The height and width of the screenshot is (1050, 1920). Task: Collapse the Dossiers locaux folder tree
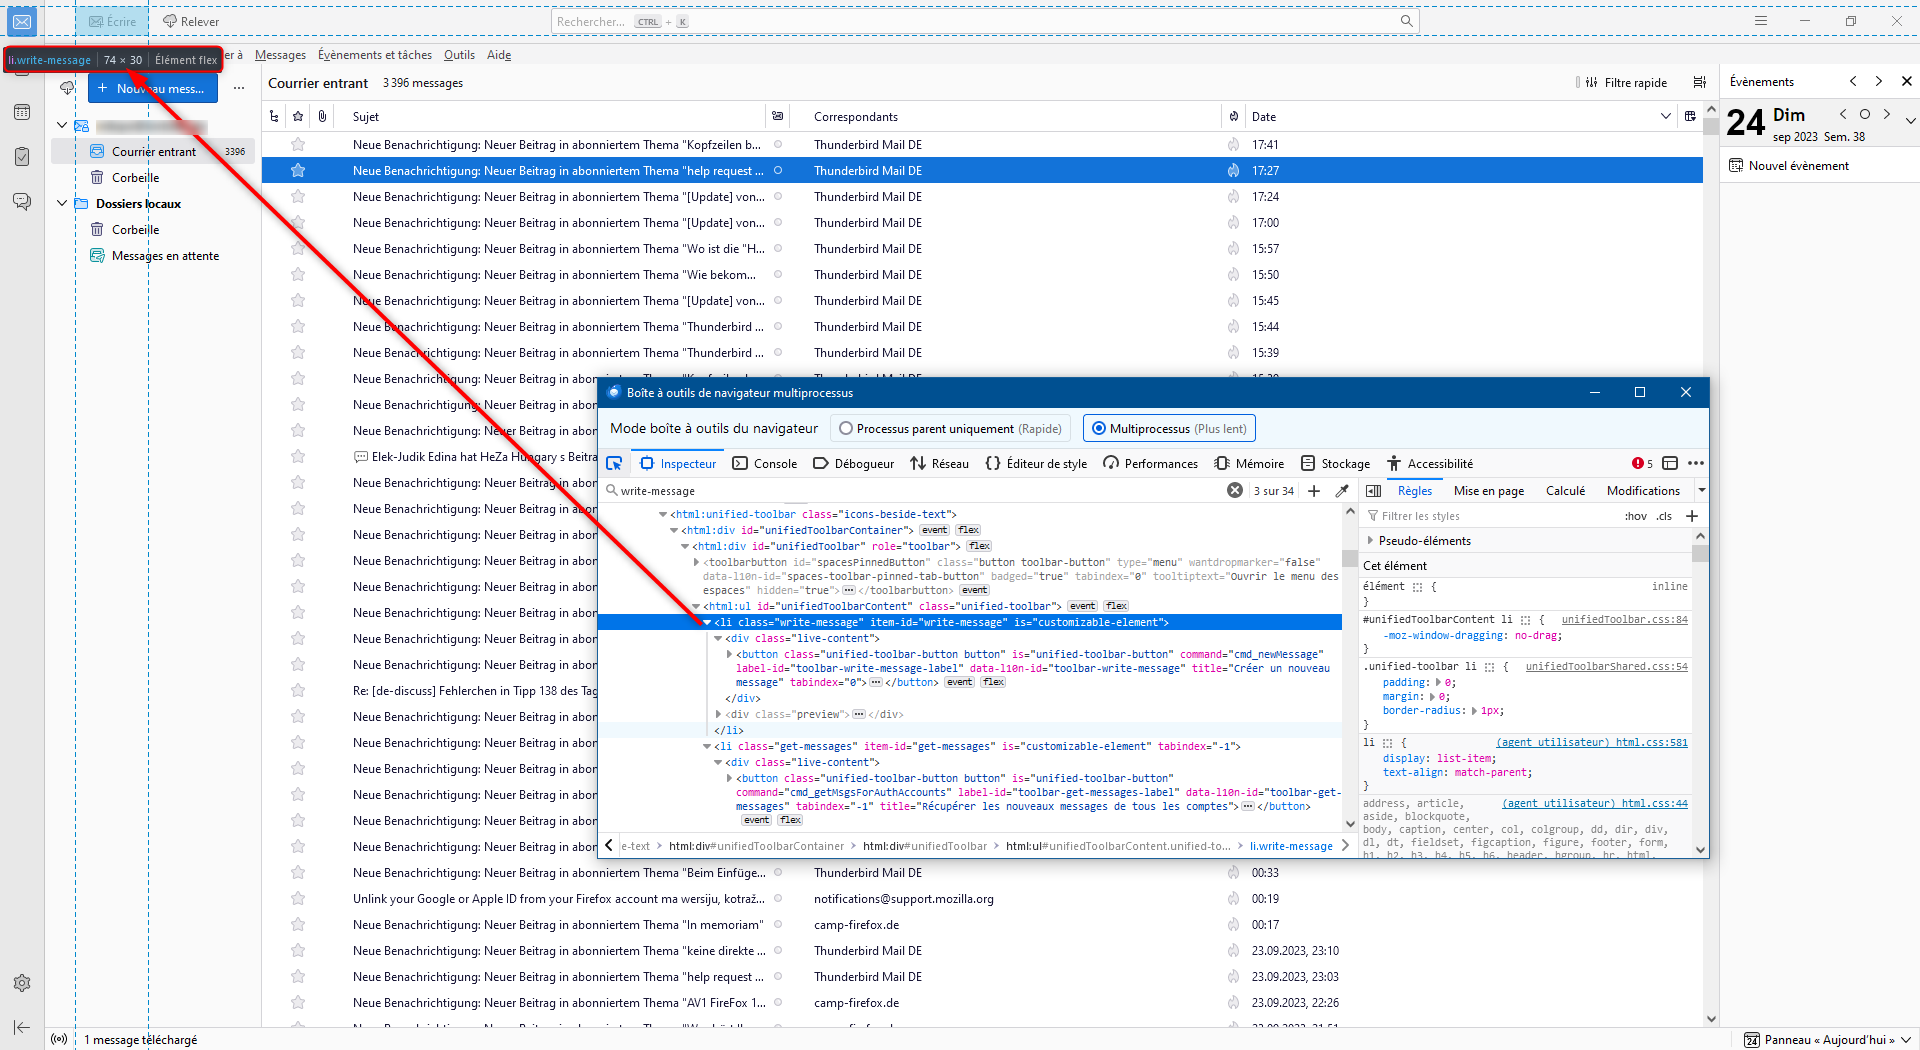pos(62,203)
